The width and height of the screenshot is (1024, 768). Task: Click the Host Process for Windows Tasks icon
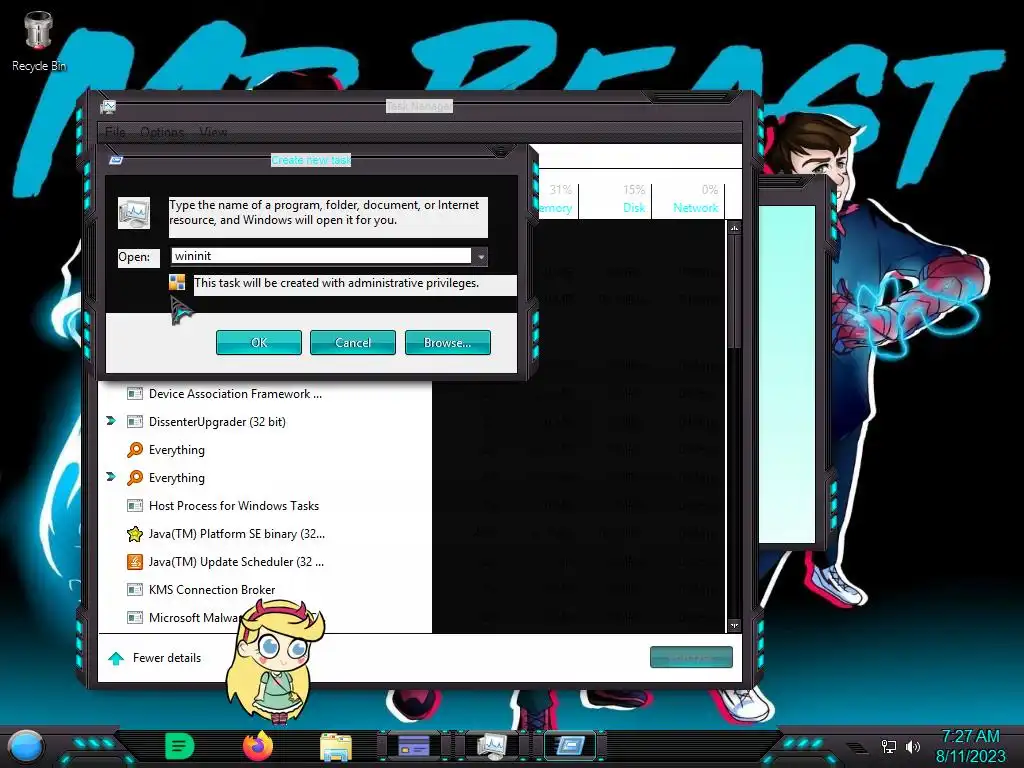(135, 505)
